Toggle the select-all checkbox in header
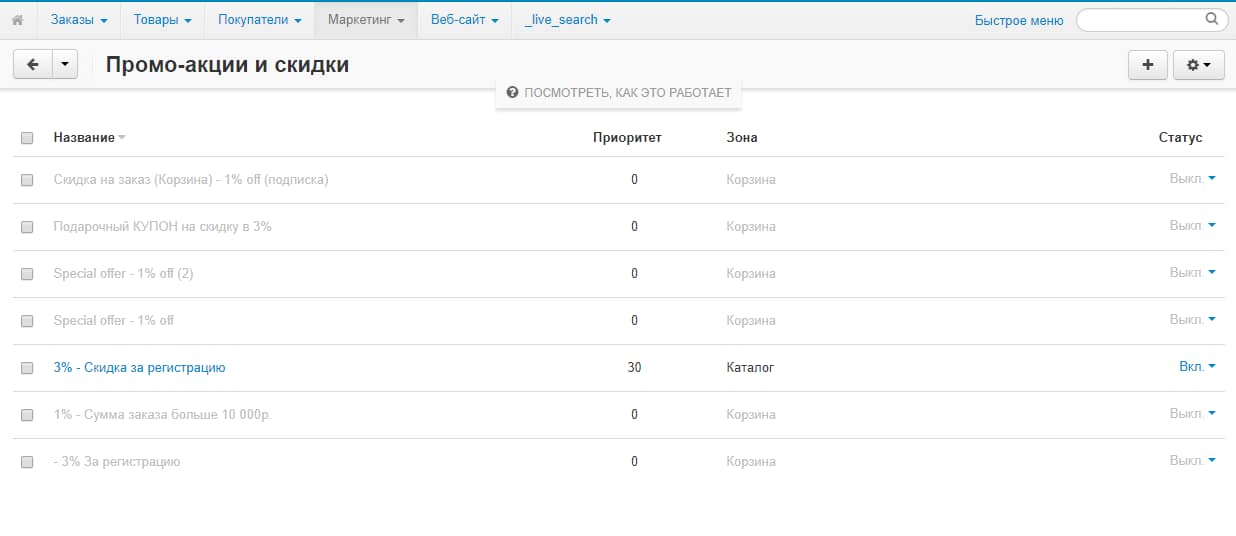1236x536 pixels. 27,138
